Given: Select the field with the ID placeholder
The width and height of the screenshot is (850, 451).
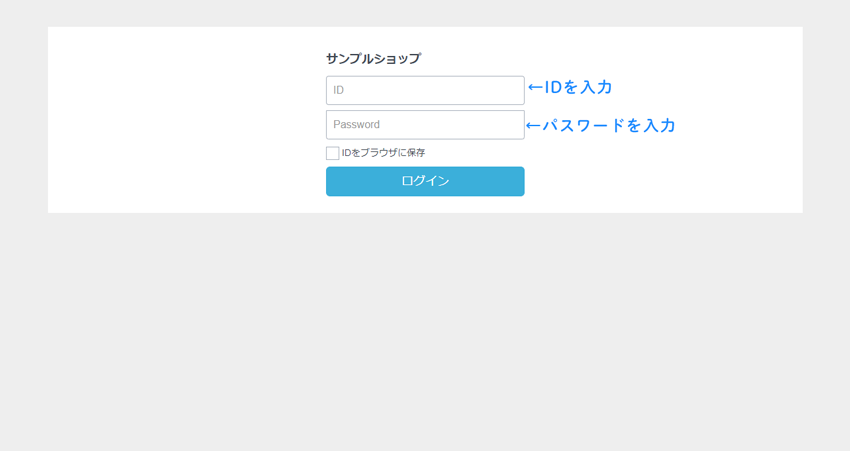Looking at the screenshot, I should (424, 90).
